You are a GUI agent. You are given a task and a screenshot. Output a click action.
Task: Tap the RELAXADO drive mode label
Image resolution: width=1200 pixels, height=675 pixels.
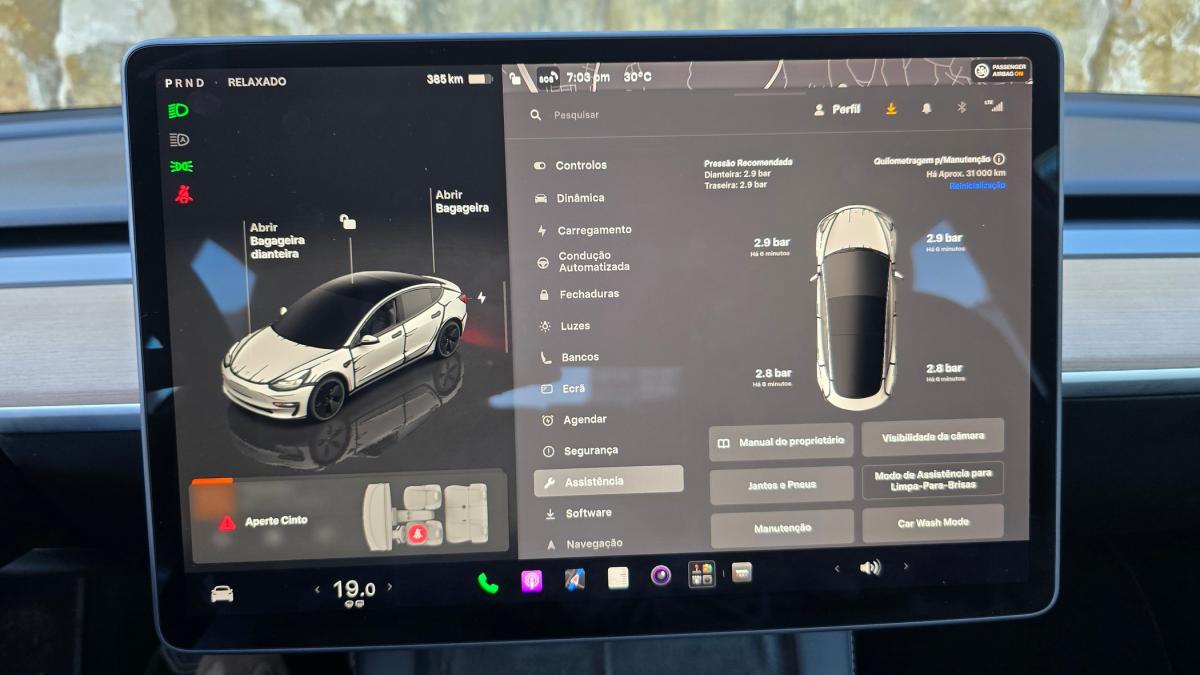pyautogui.click(x=257, y=82)
